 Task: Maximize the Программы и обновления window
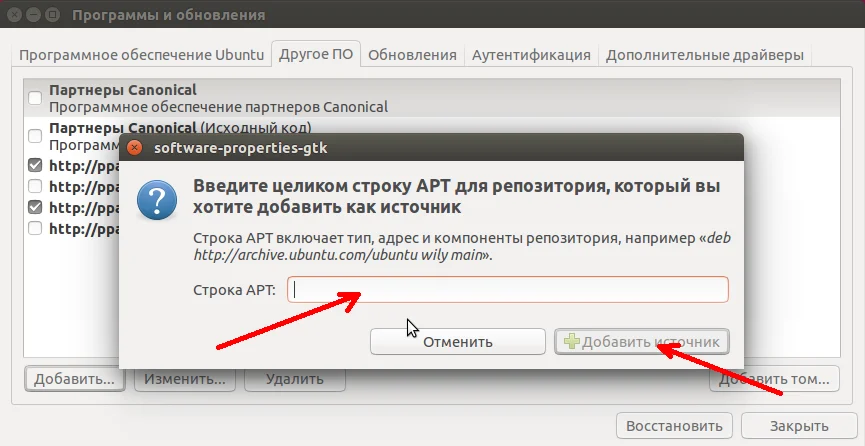click(x=52, y=14)
